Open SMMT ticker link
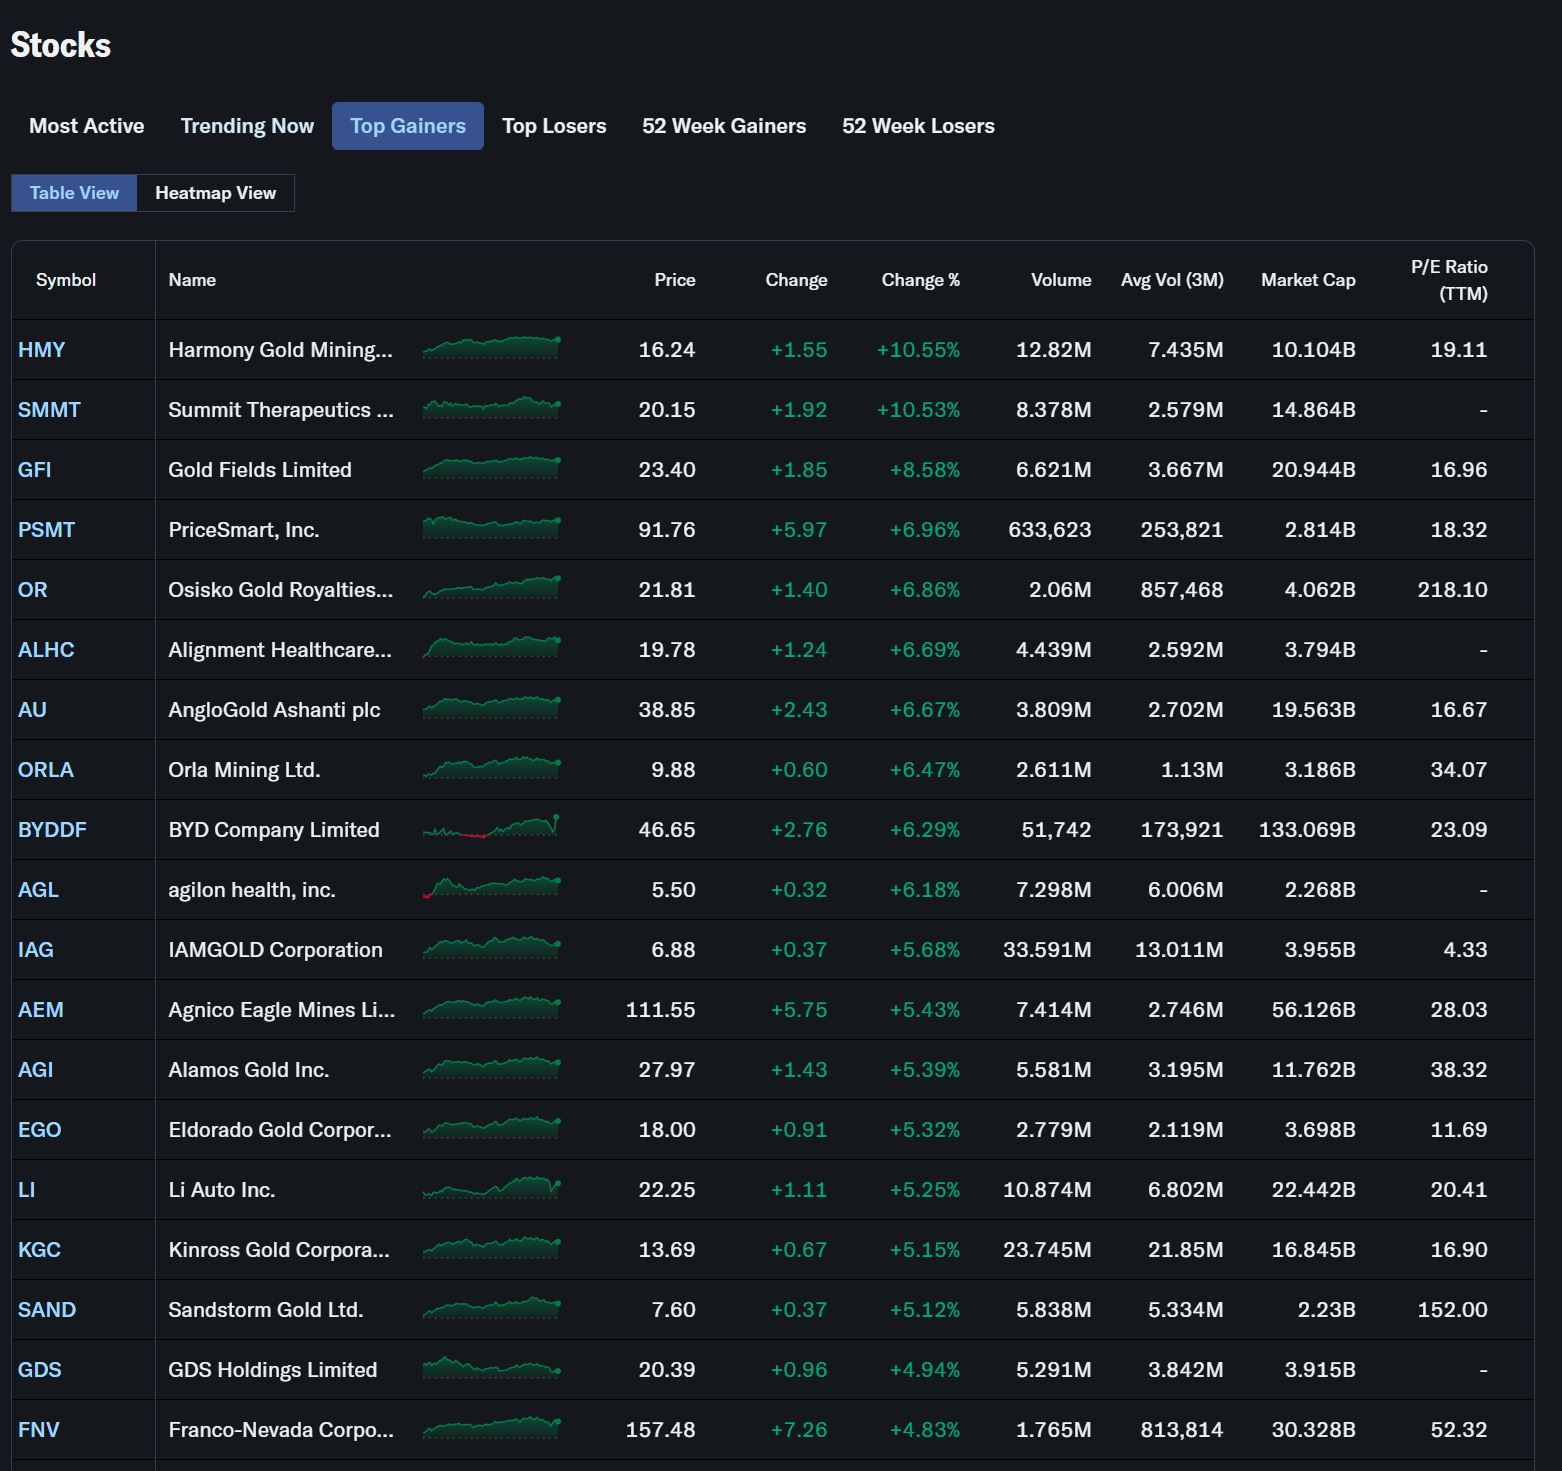The width and height of the screenshot is (1562, 1471). (x=49, y=410)
